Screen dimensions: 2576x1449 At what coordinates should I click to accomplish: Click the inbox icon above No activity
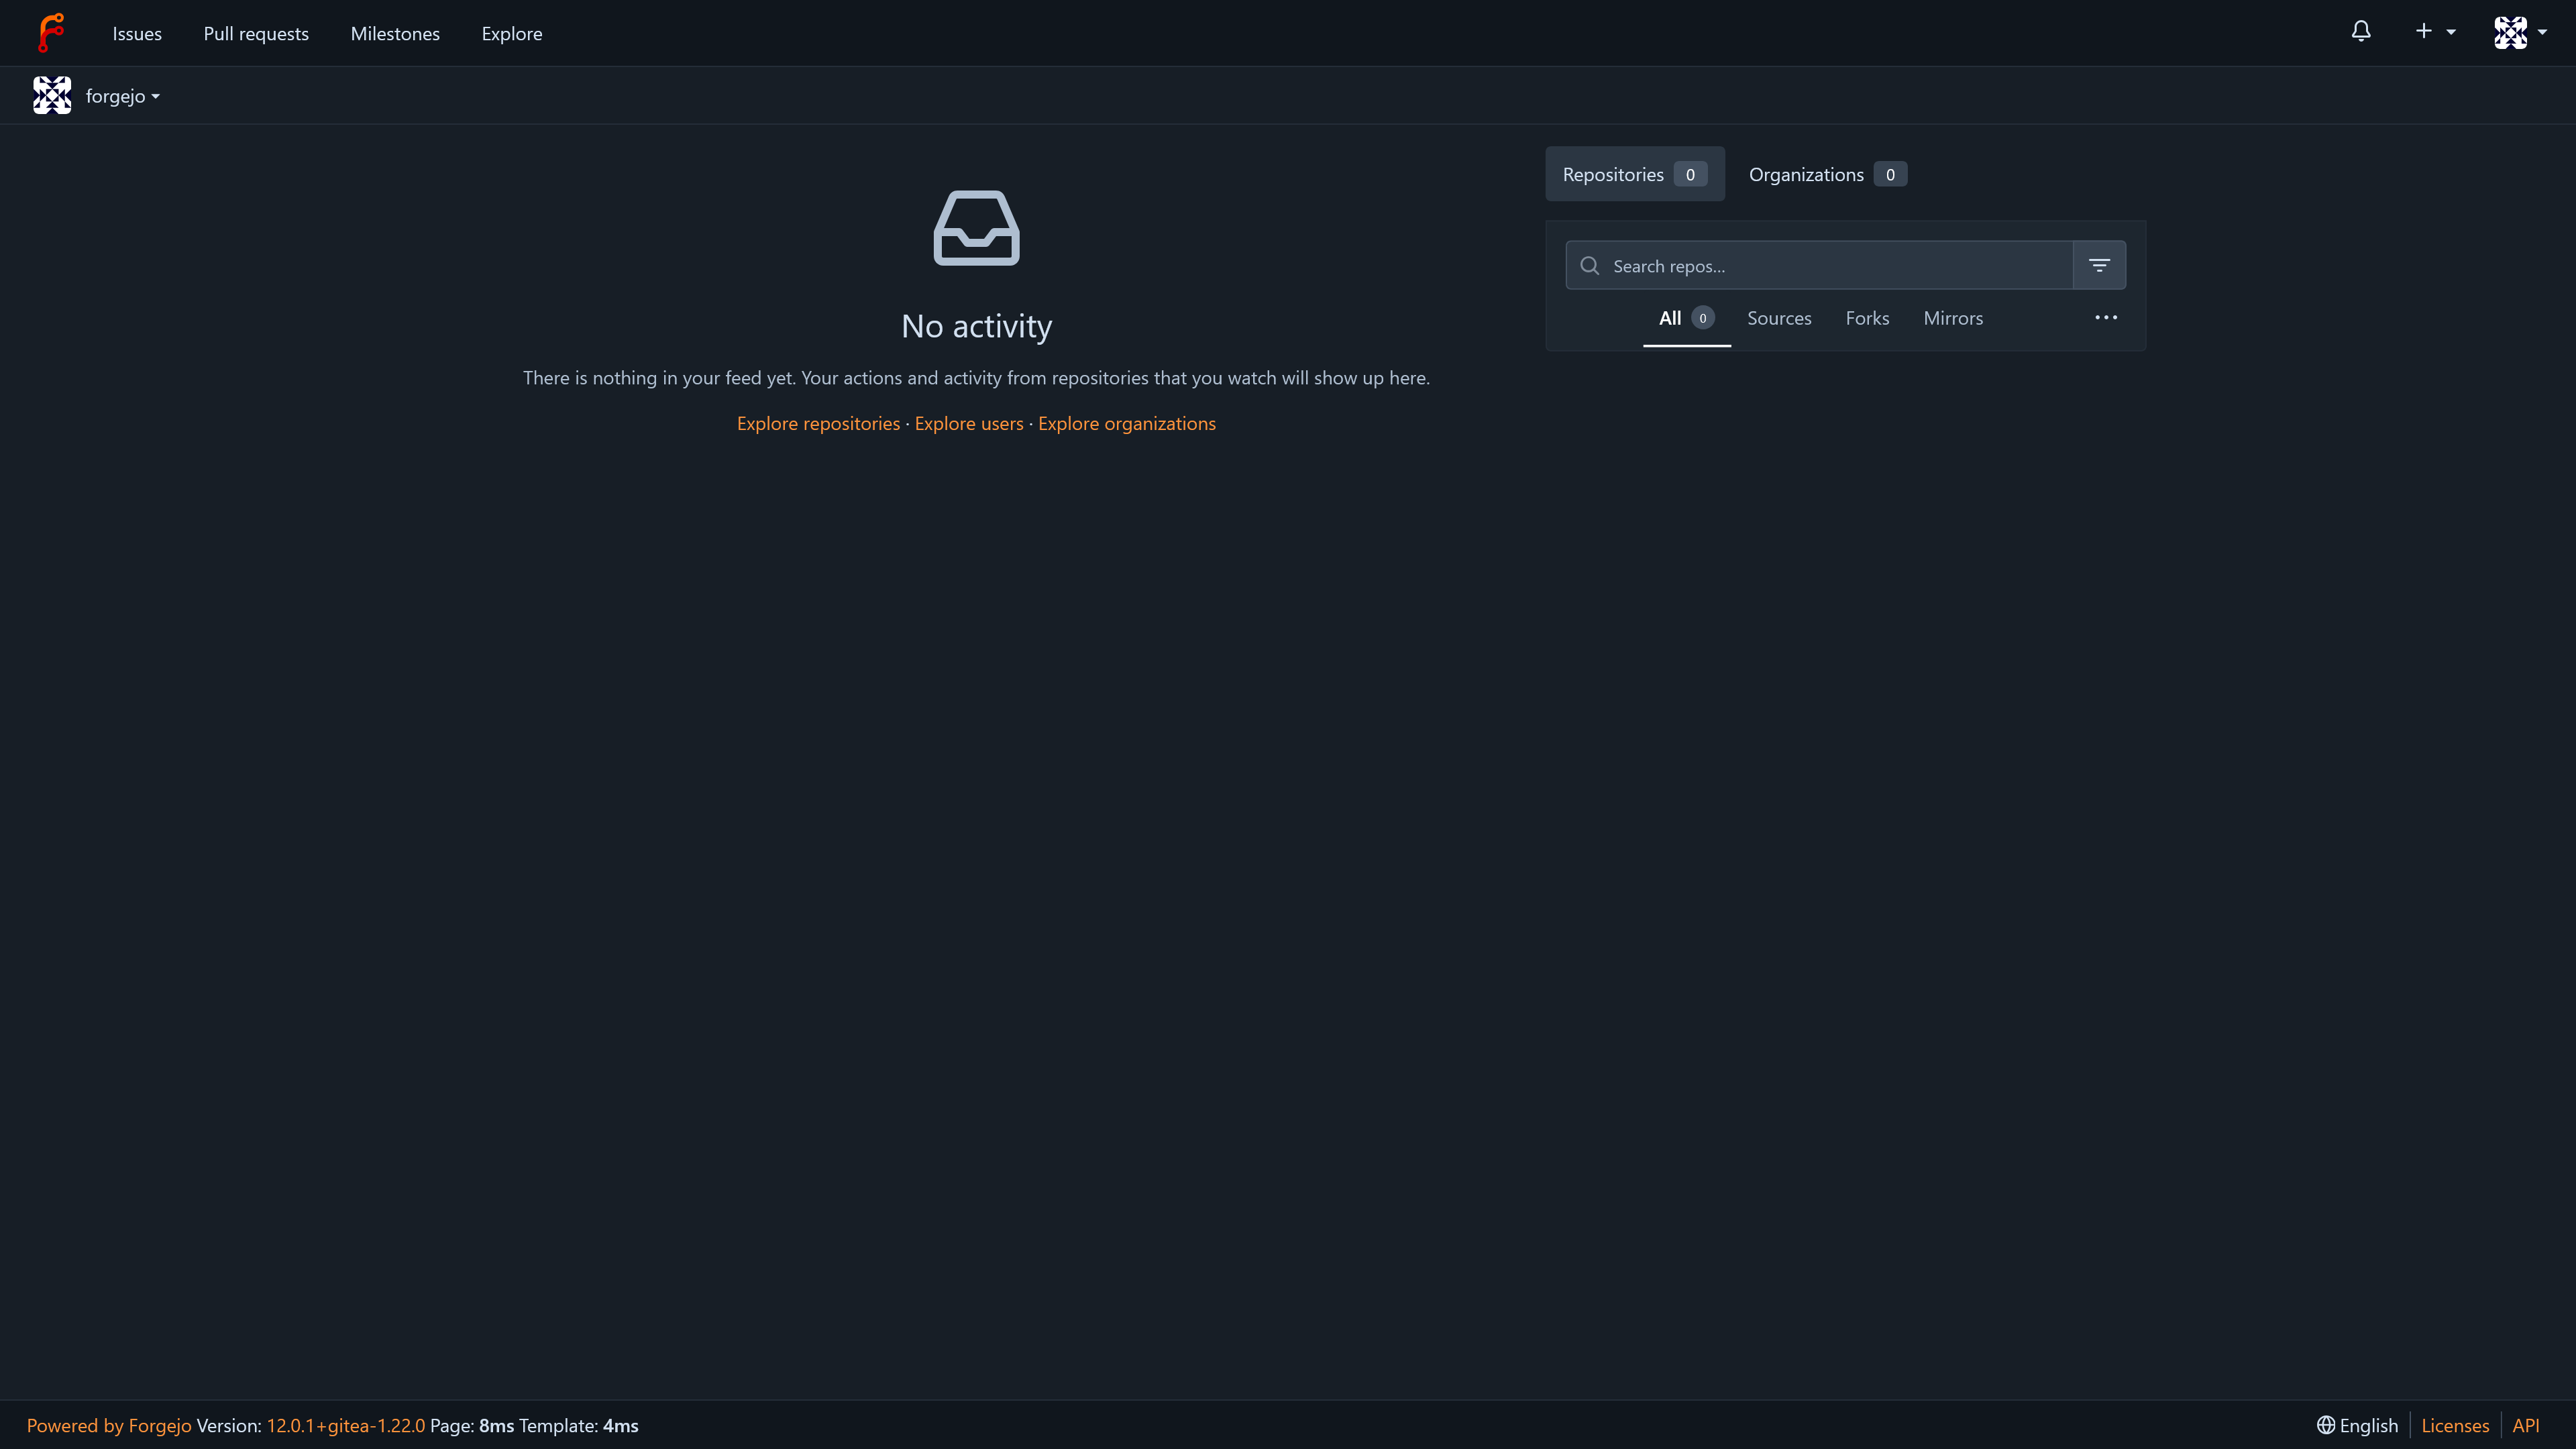[x=976, y=228]
